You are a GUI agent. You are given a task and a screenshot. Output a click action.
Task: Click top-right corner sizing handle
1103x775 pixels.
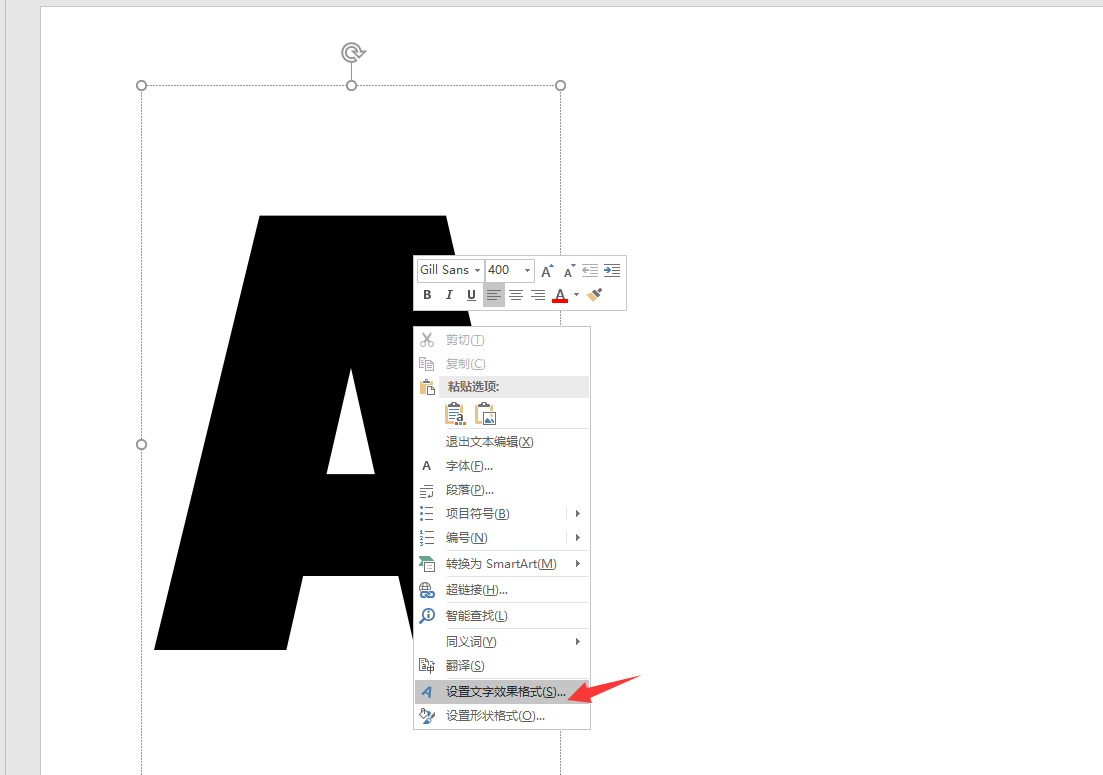click(561, 86)
